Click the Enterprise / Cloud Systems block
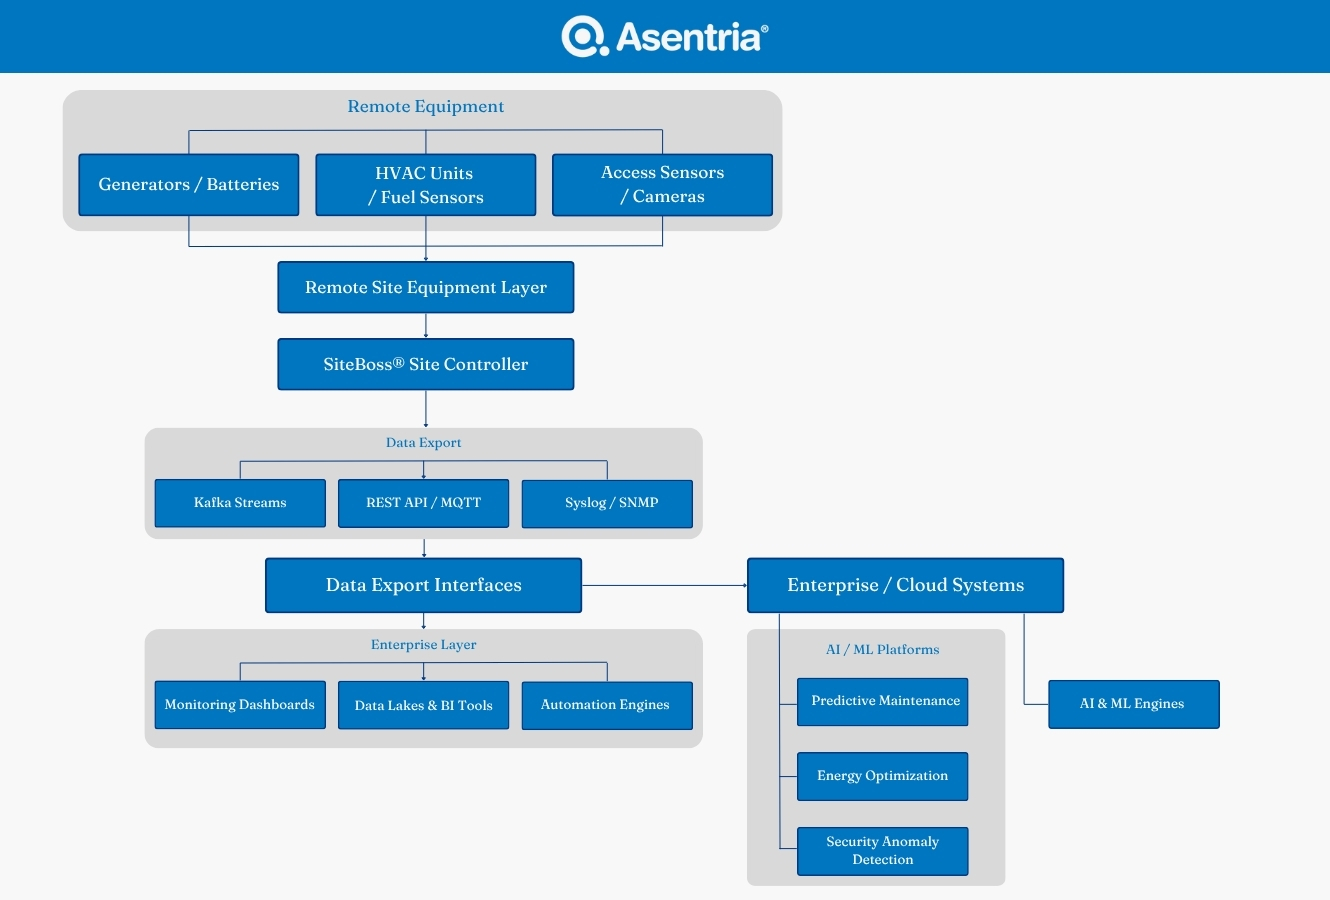 905,586
